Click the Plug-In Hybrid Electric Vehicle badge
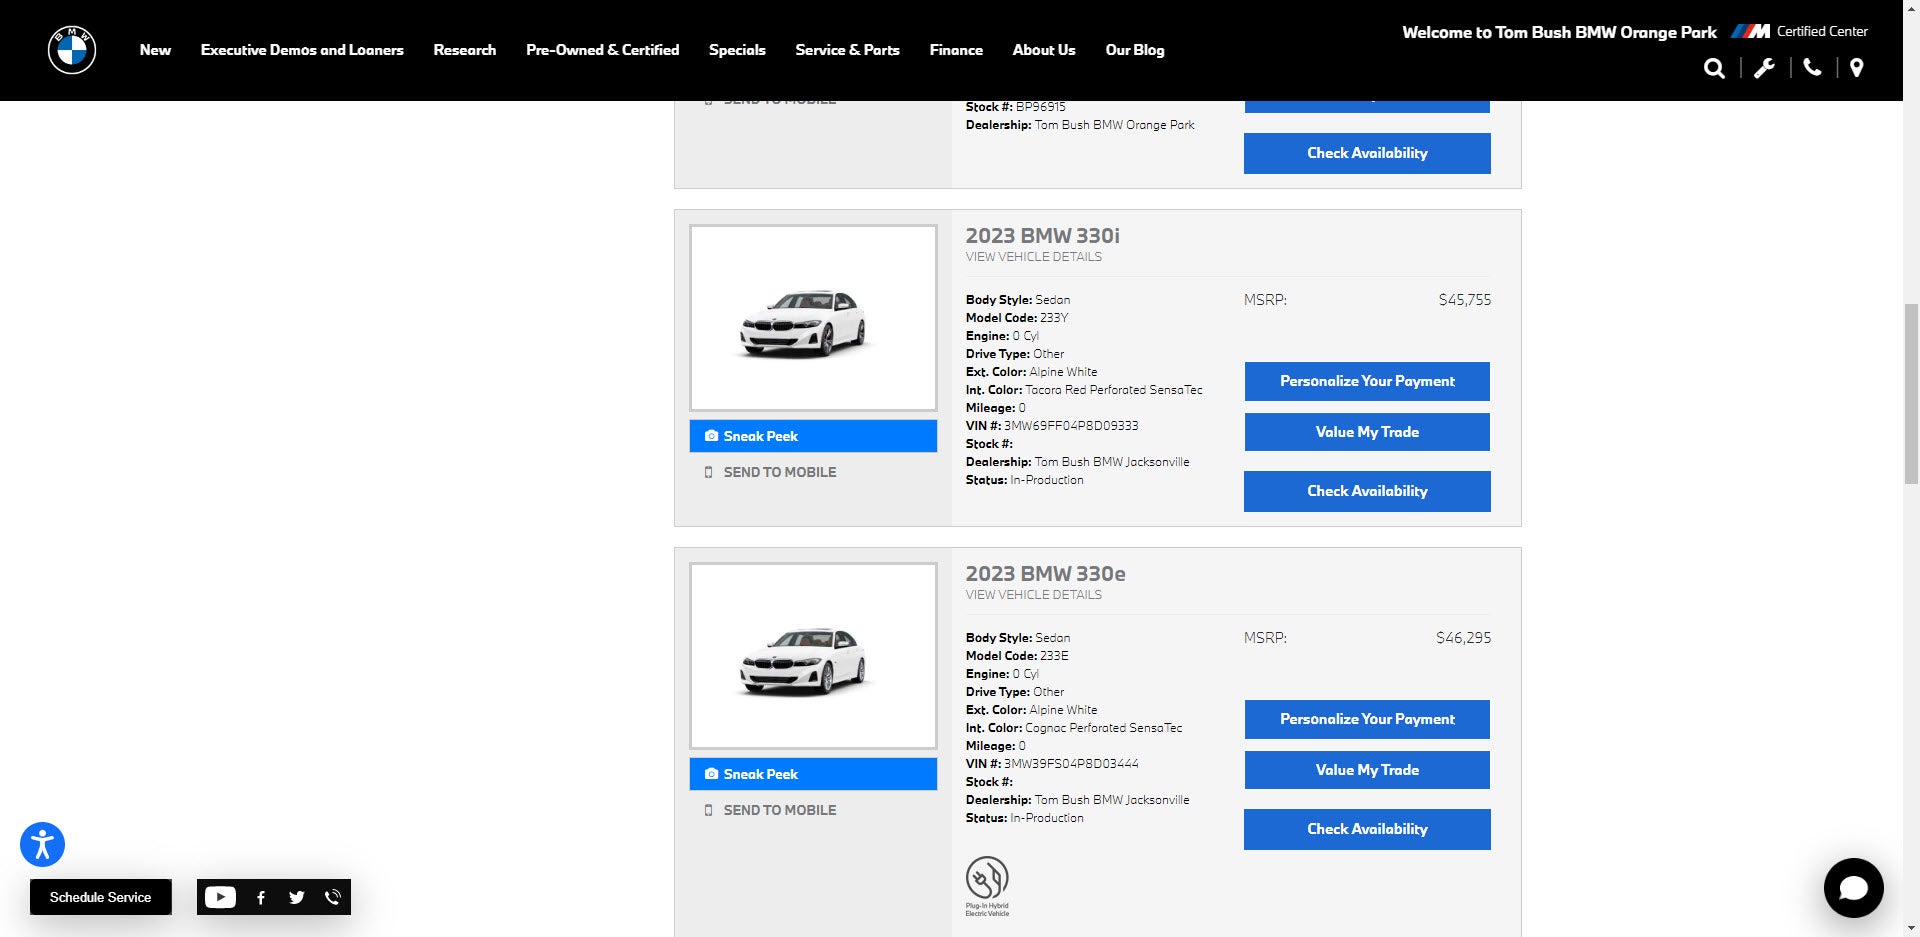Image resolution: width=1920 pixels, height=937 pixels. [x=987, y=885]
